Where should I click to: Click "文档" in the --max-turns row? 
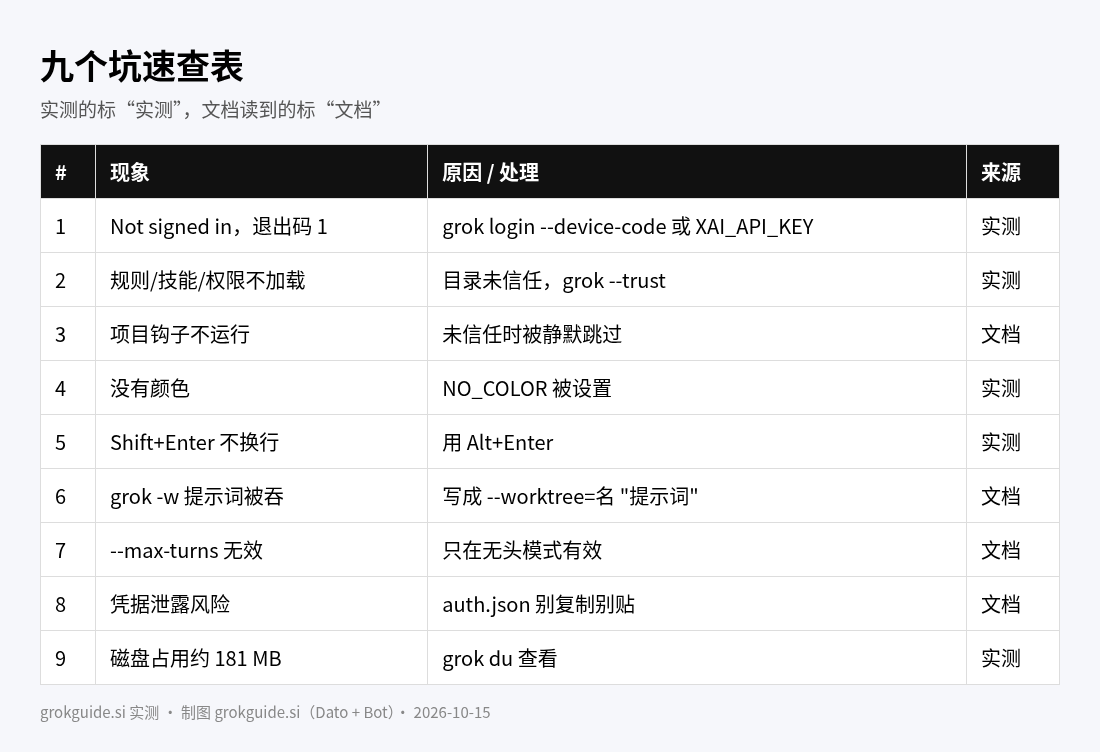click(x=1013, y=550)
